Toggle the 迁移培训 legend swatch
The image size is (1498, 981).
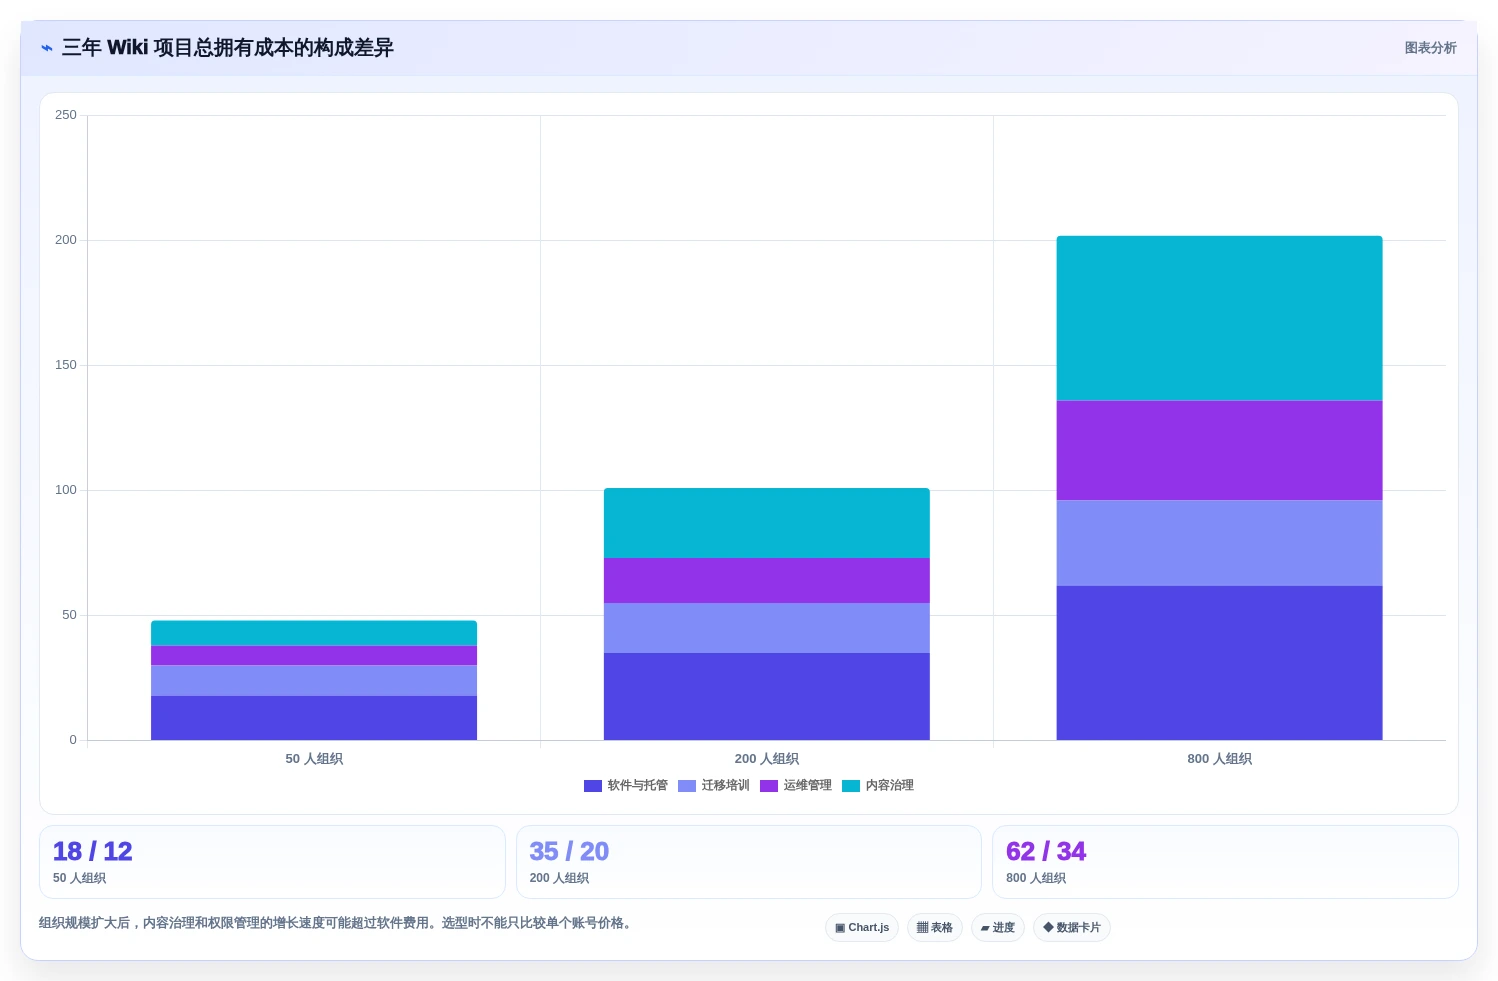[687, 786]
